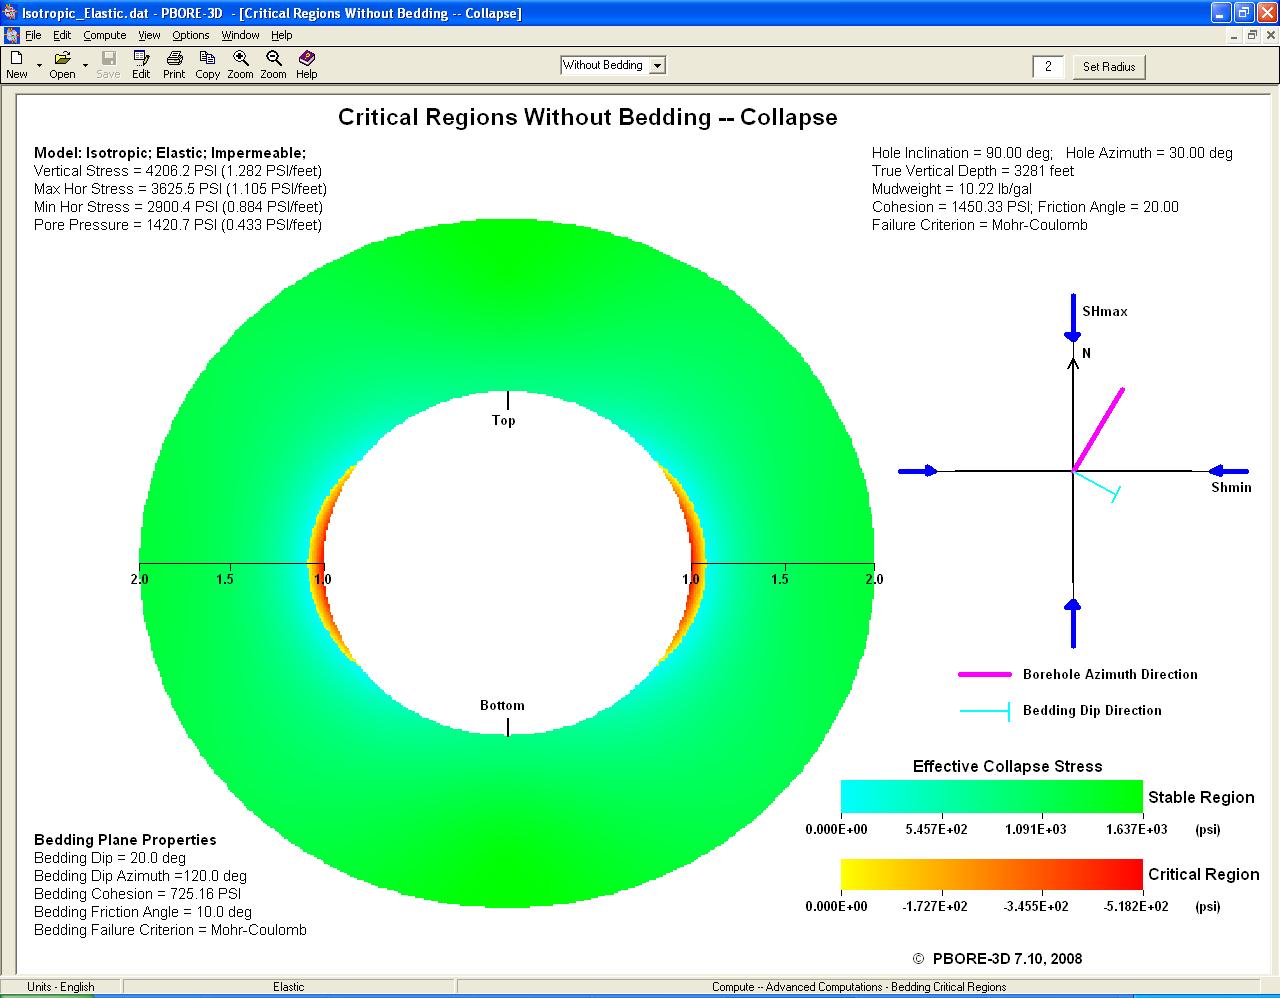Viewport: 1280px width, 998px height.
Task: Open a file with Open icon
Action: pyautogui.click(x=62, y=65)
